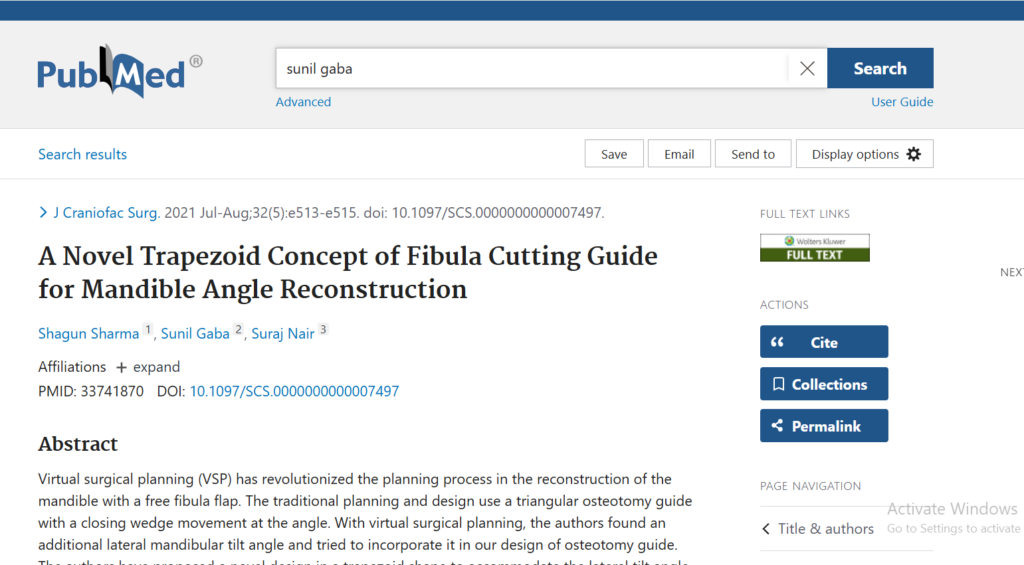
Task: Click the Collections bookmark icon
Action: coord(778,384)
